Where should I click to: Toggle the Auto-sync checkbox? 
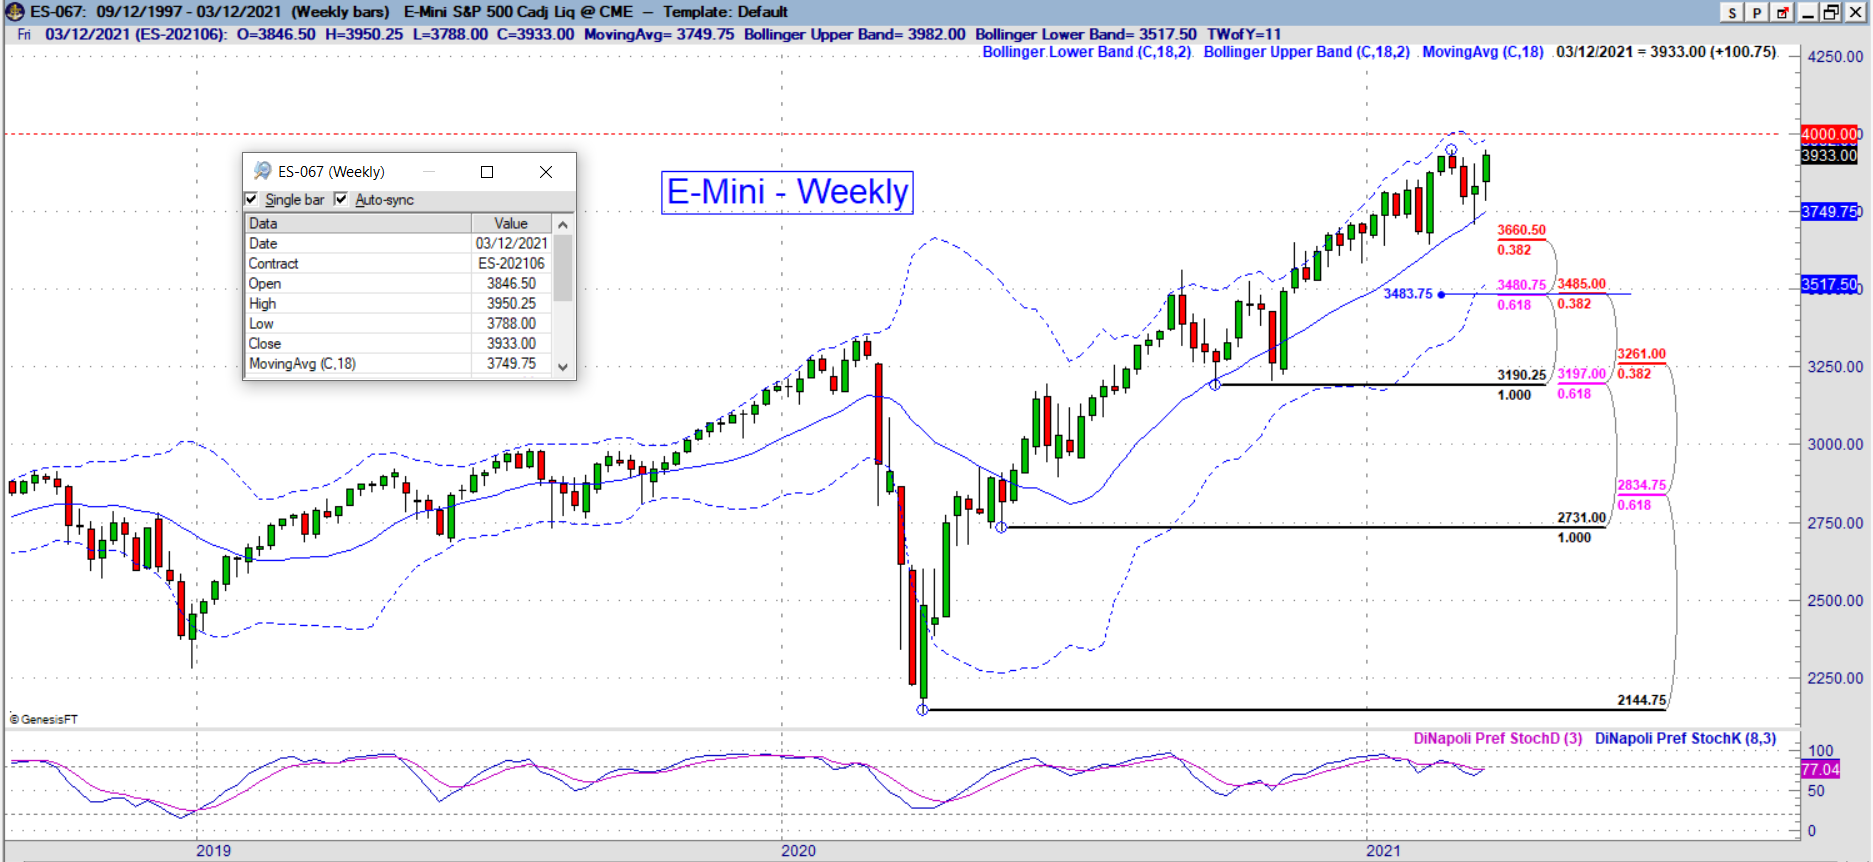[x=341, y=199]
